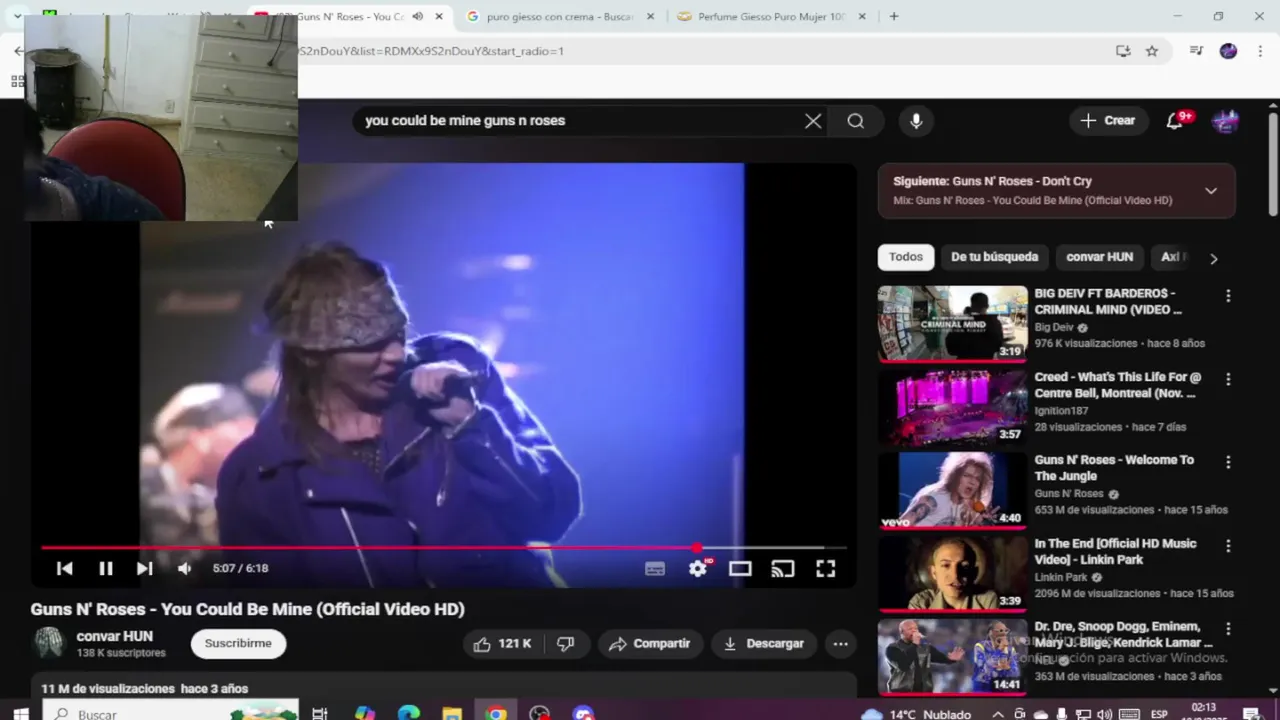Open Creed Centre Bell Montreal thumbnail
The height and width of the screenshot is (720, 1280).
tap(952, 407)
